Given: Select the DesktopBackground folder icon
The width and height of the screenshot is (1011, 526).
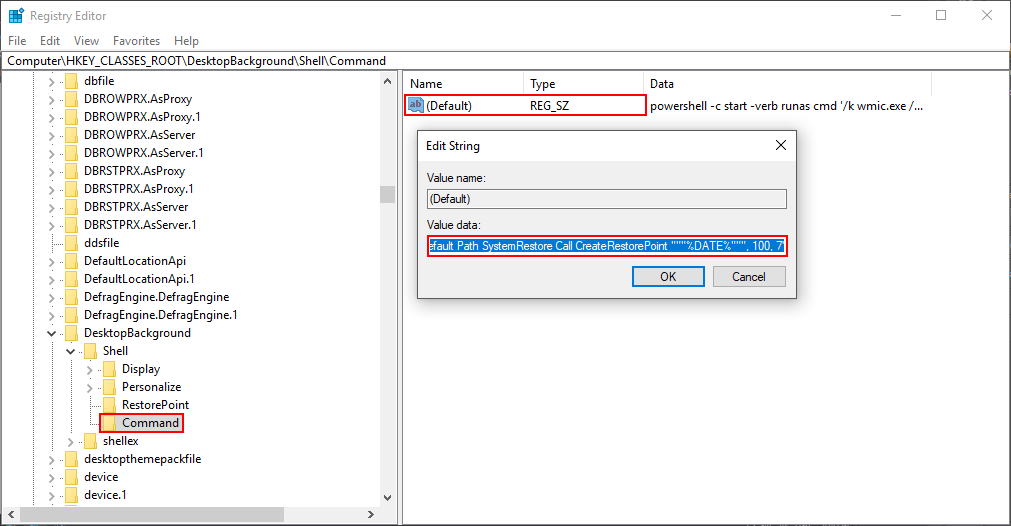Looking at the screenshot, I should pos(72,333).
